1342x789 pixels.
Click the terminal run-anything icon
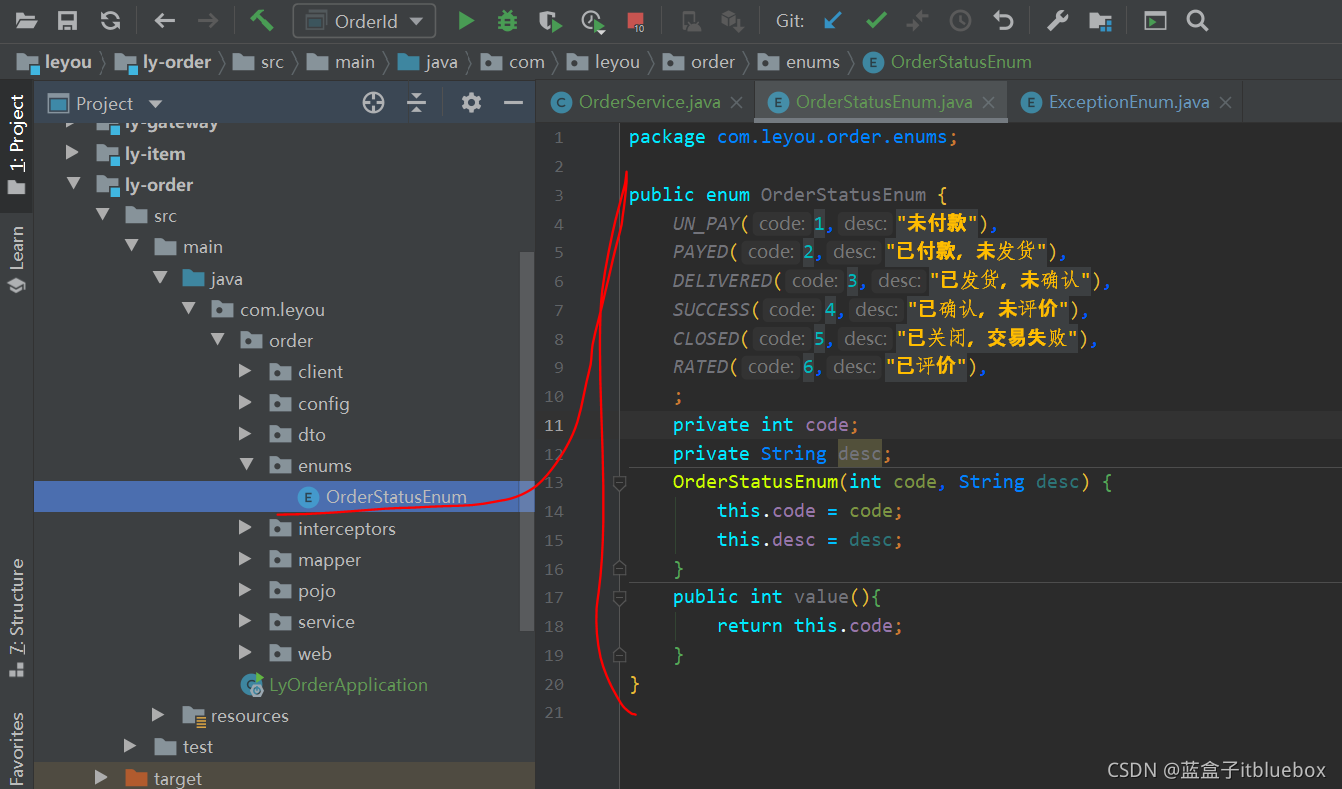click(x=1155, y=20)
